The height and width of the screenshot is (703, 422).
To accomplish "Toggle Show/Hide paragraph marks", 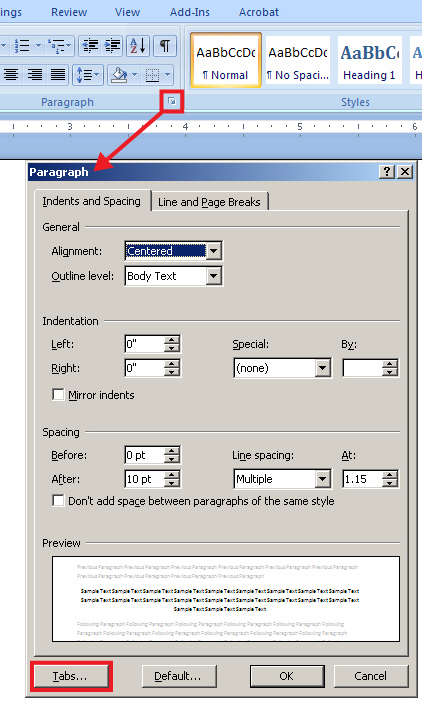I will coord(165,46).
